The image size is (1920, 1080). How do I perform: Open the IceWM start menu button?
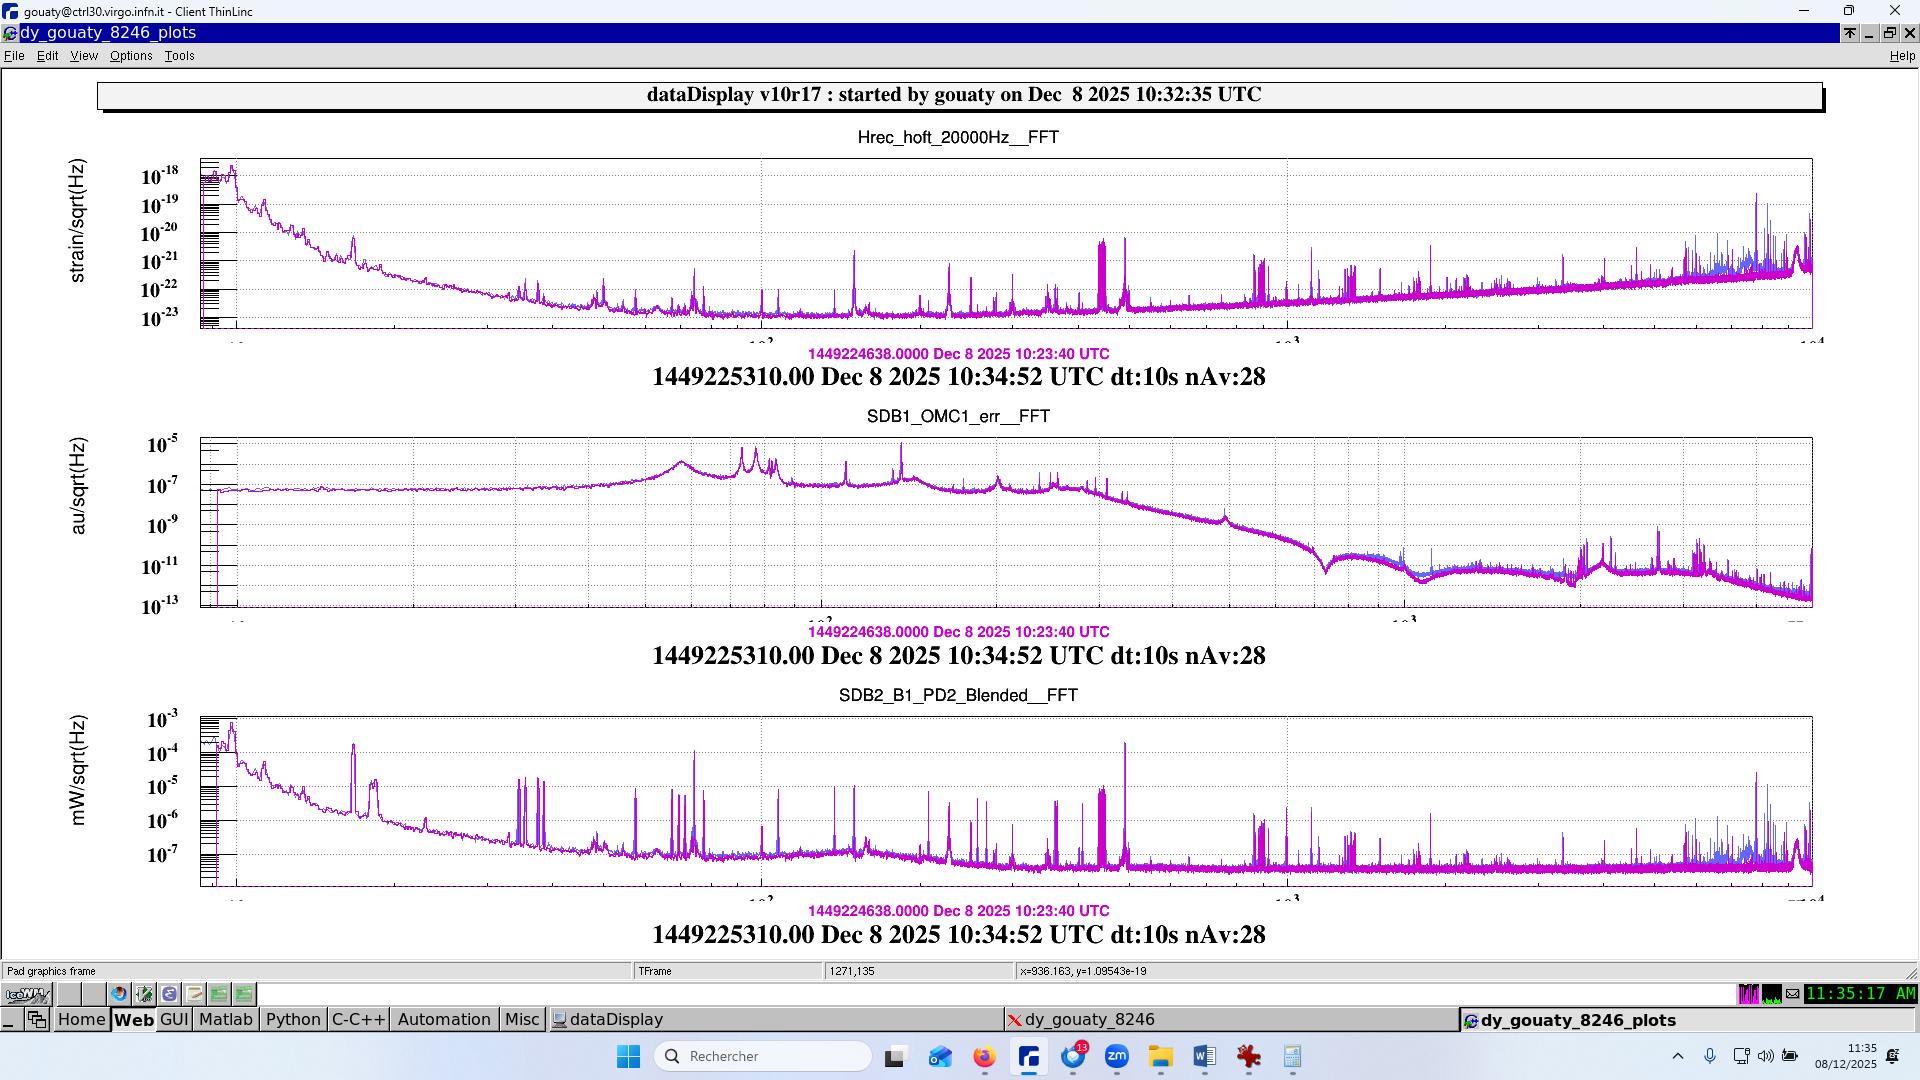coord(27,994)
